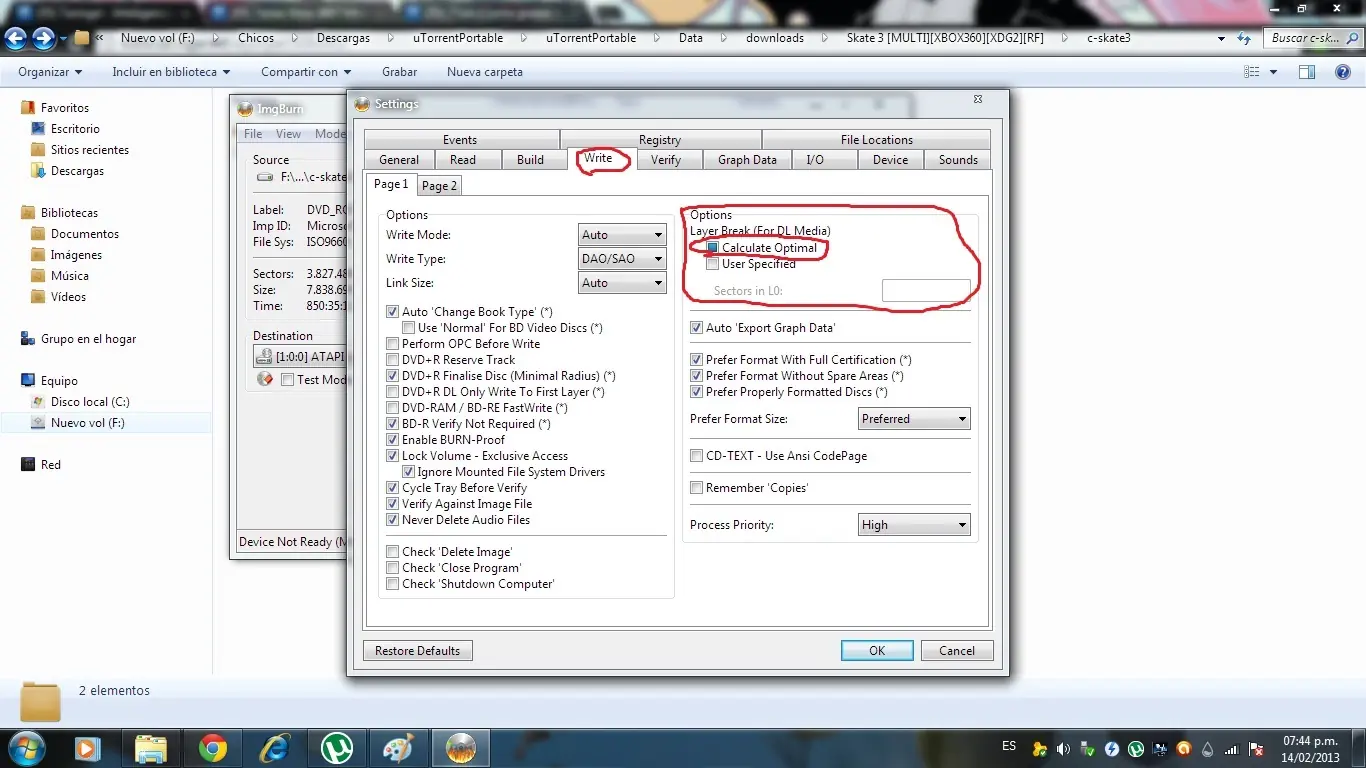The width and height of the screenshot is (1366, 768).
Task: Open Paint from the taskbar
Action: (x=399, y=748)
